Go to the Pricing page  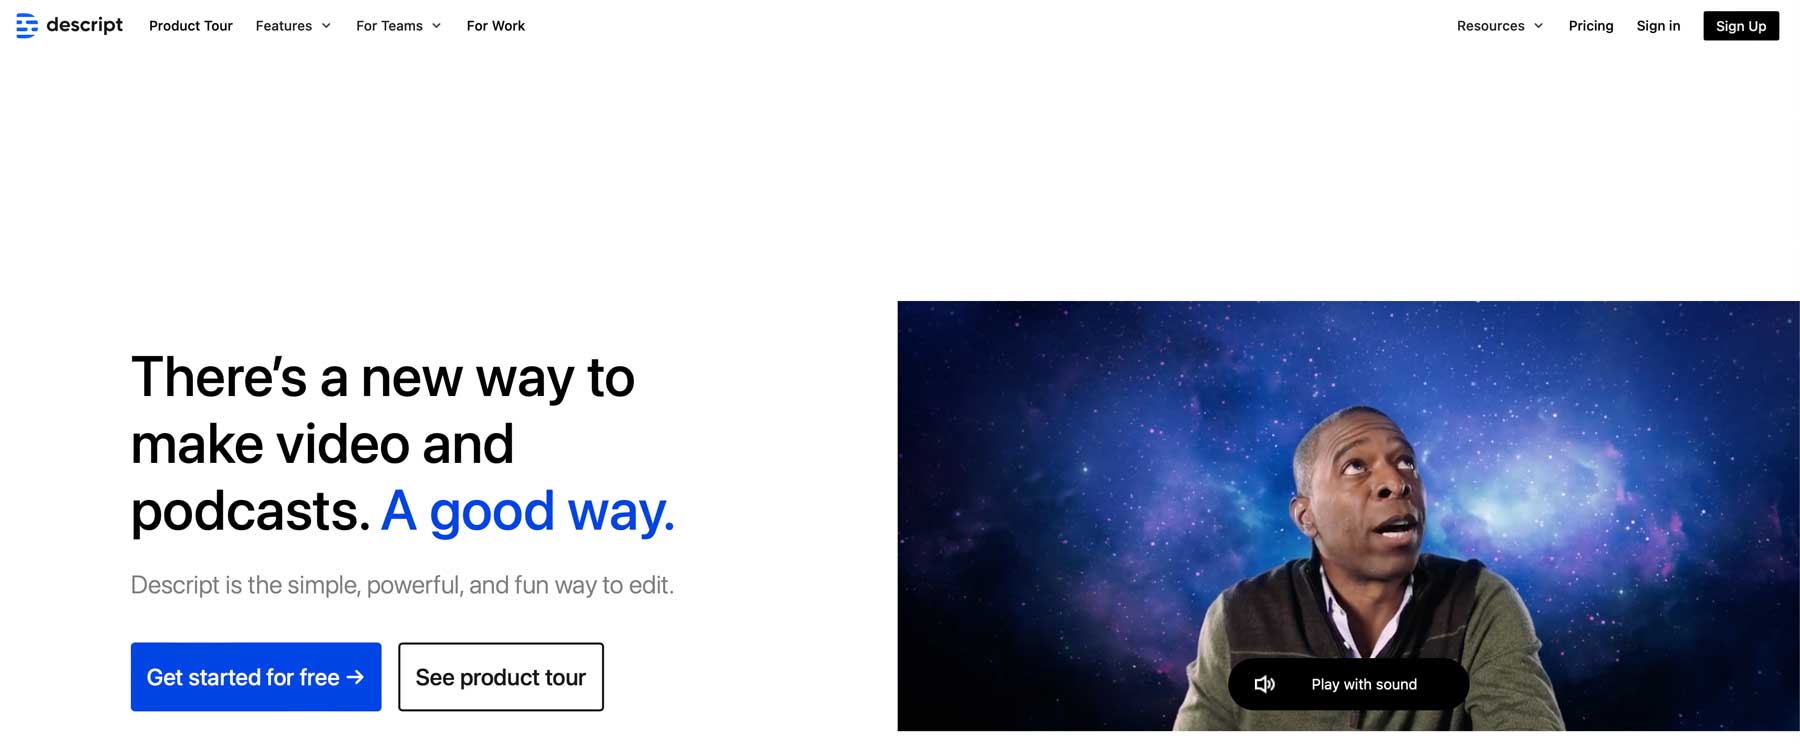click(1590, 26)
